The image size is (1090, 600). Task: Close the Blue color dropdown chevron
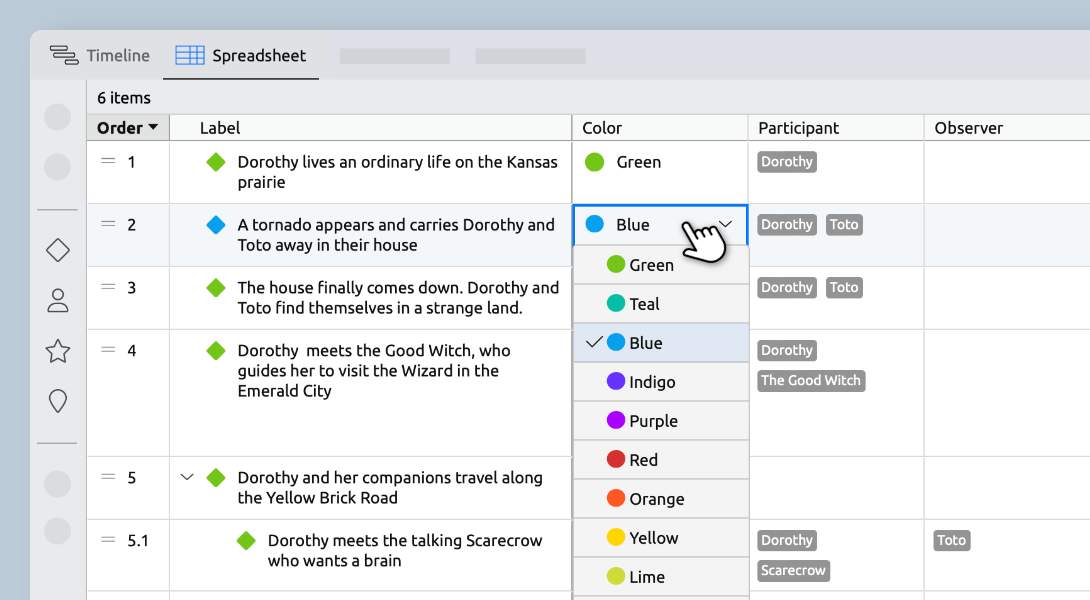[726, 224]
